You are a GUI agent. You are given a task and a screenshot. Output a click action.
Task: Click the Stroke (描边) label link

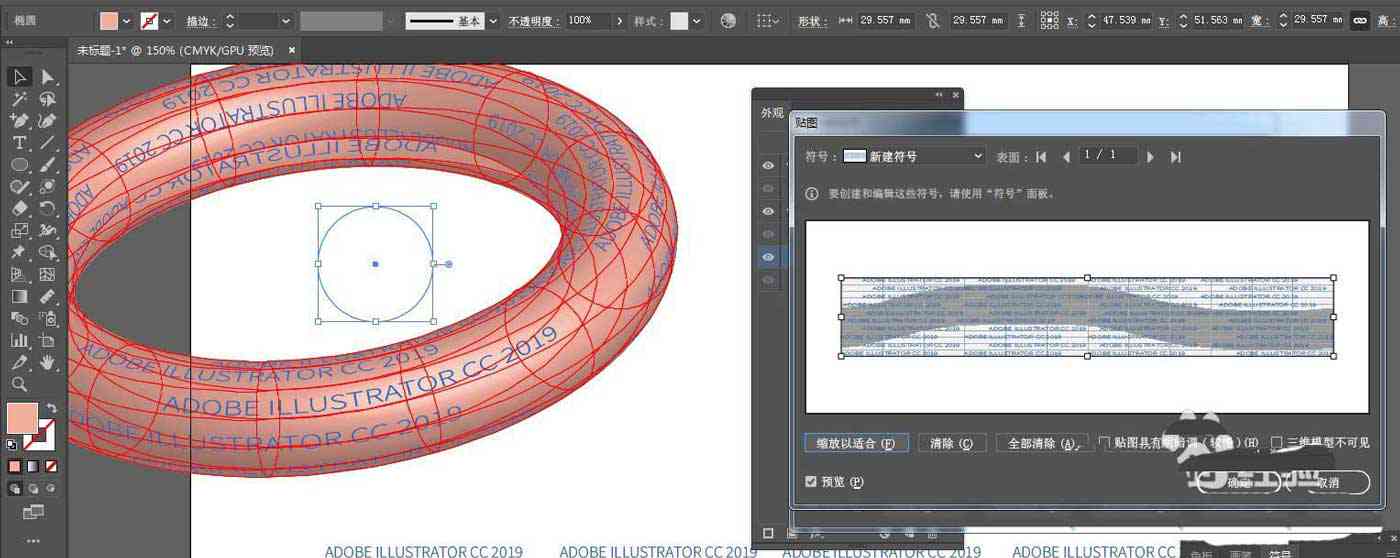(200, 20)
